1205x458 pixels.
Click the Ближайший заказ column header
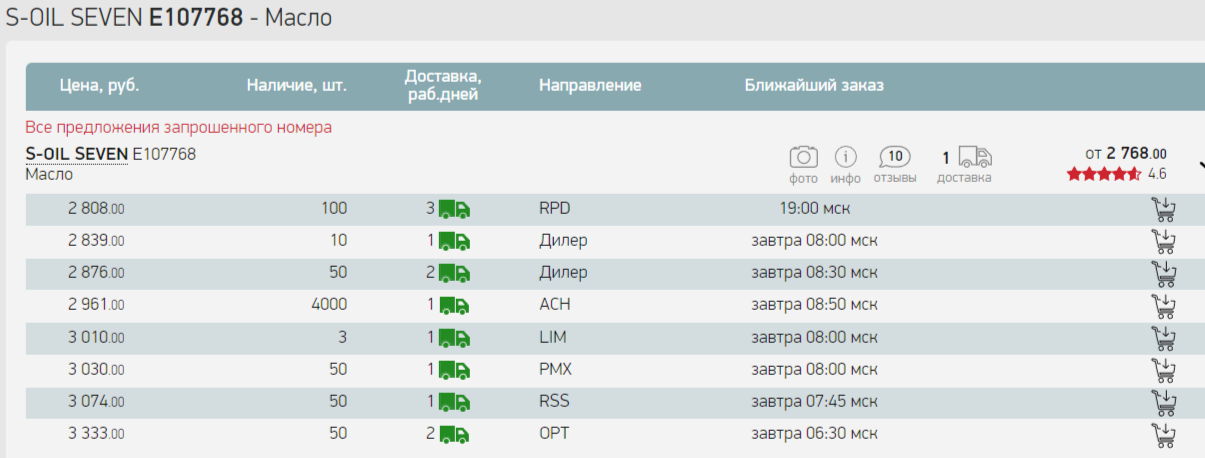click(814, 86)
